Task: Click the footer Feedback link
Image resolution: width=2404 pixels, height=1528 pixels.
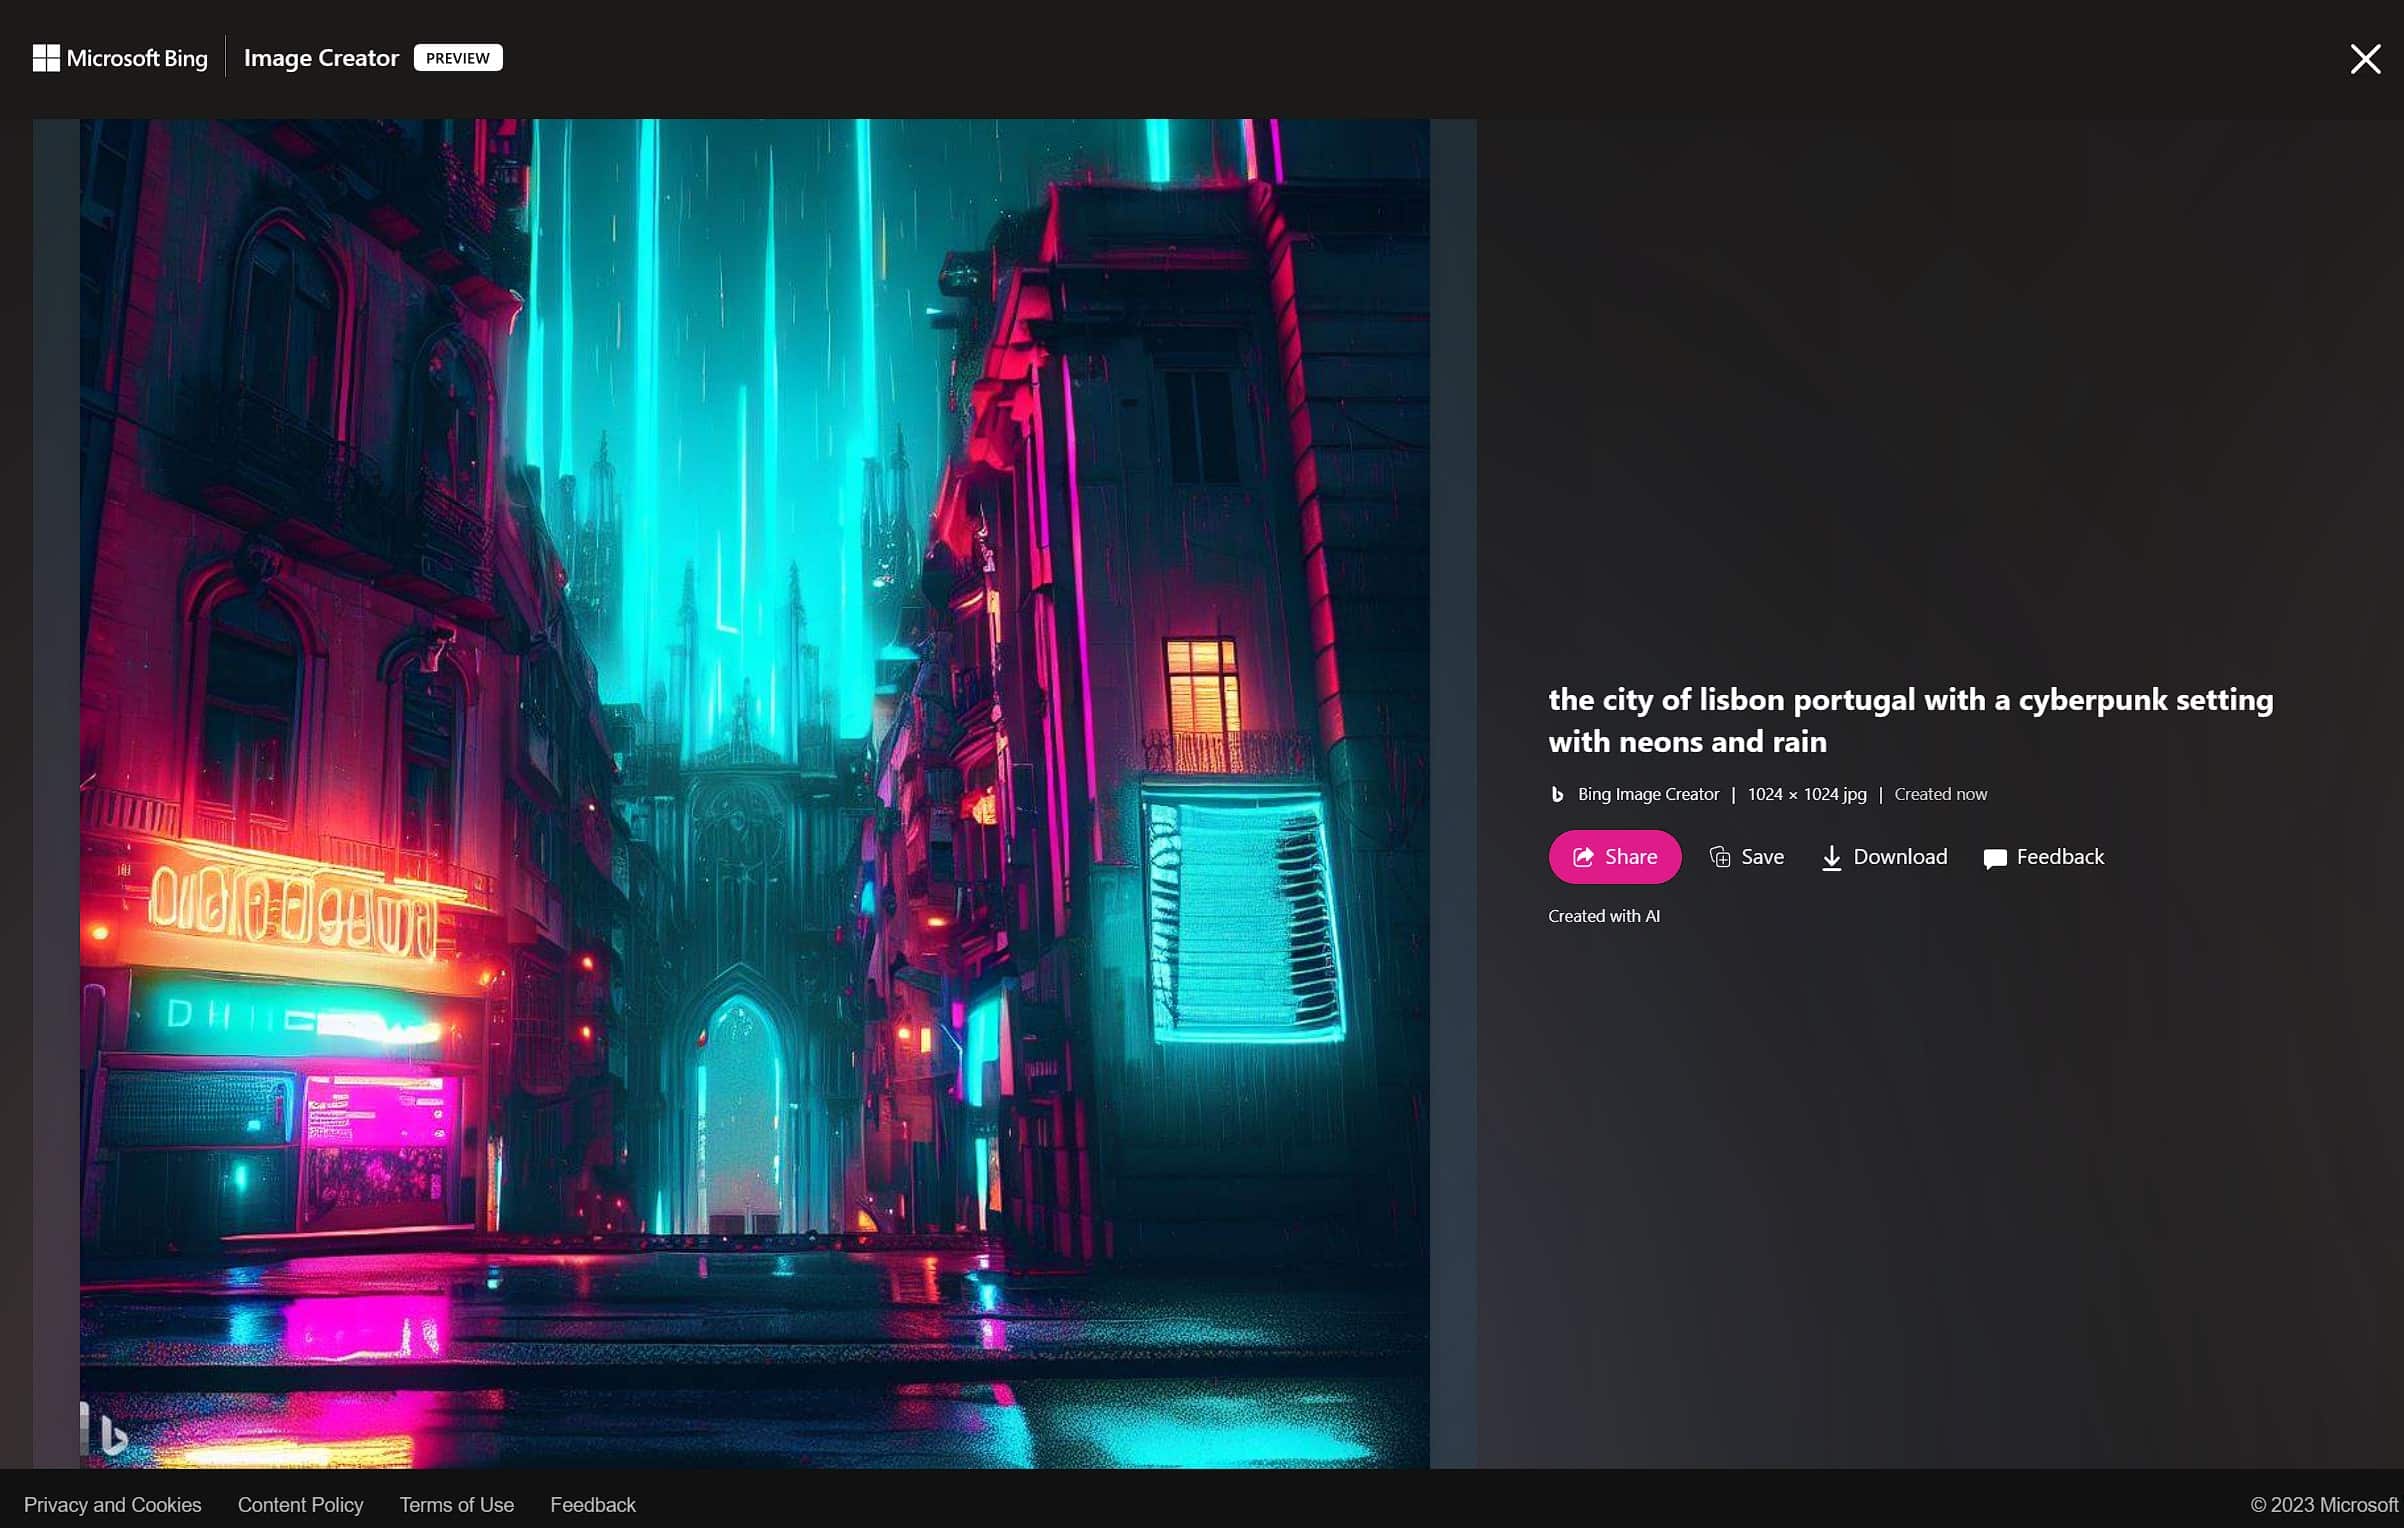Action: pyautogui.click(x=593, y=1504)
